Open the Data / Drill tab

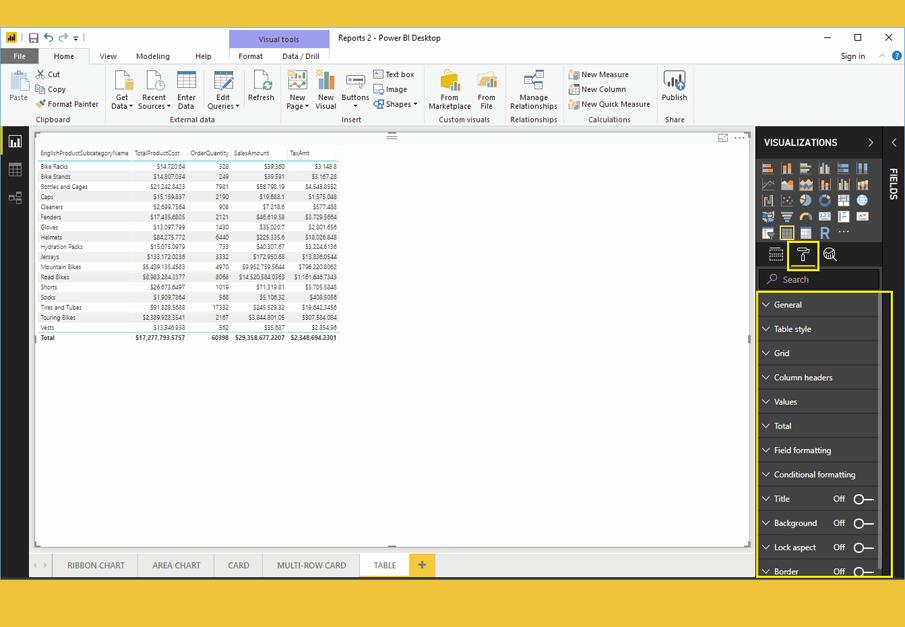coord(301,56)
